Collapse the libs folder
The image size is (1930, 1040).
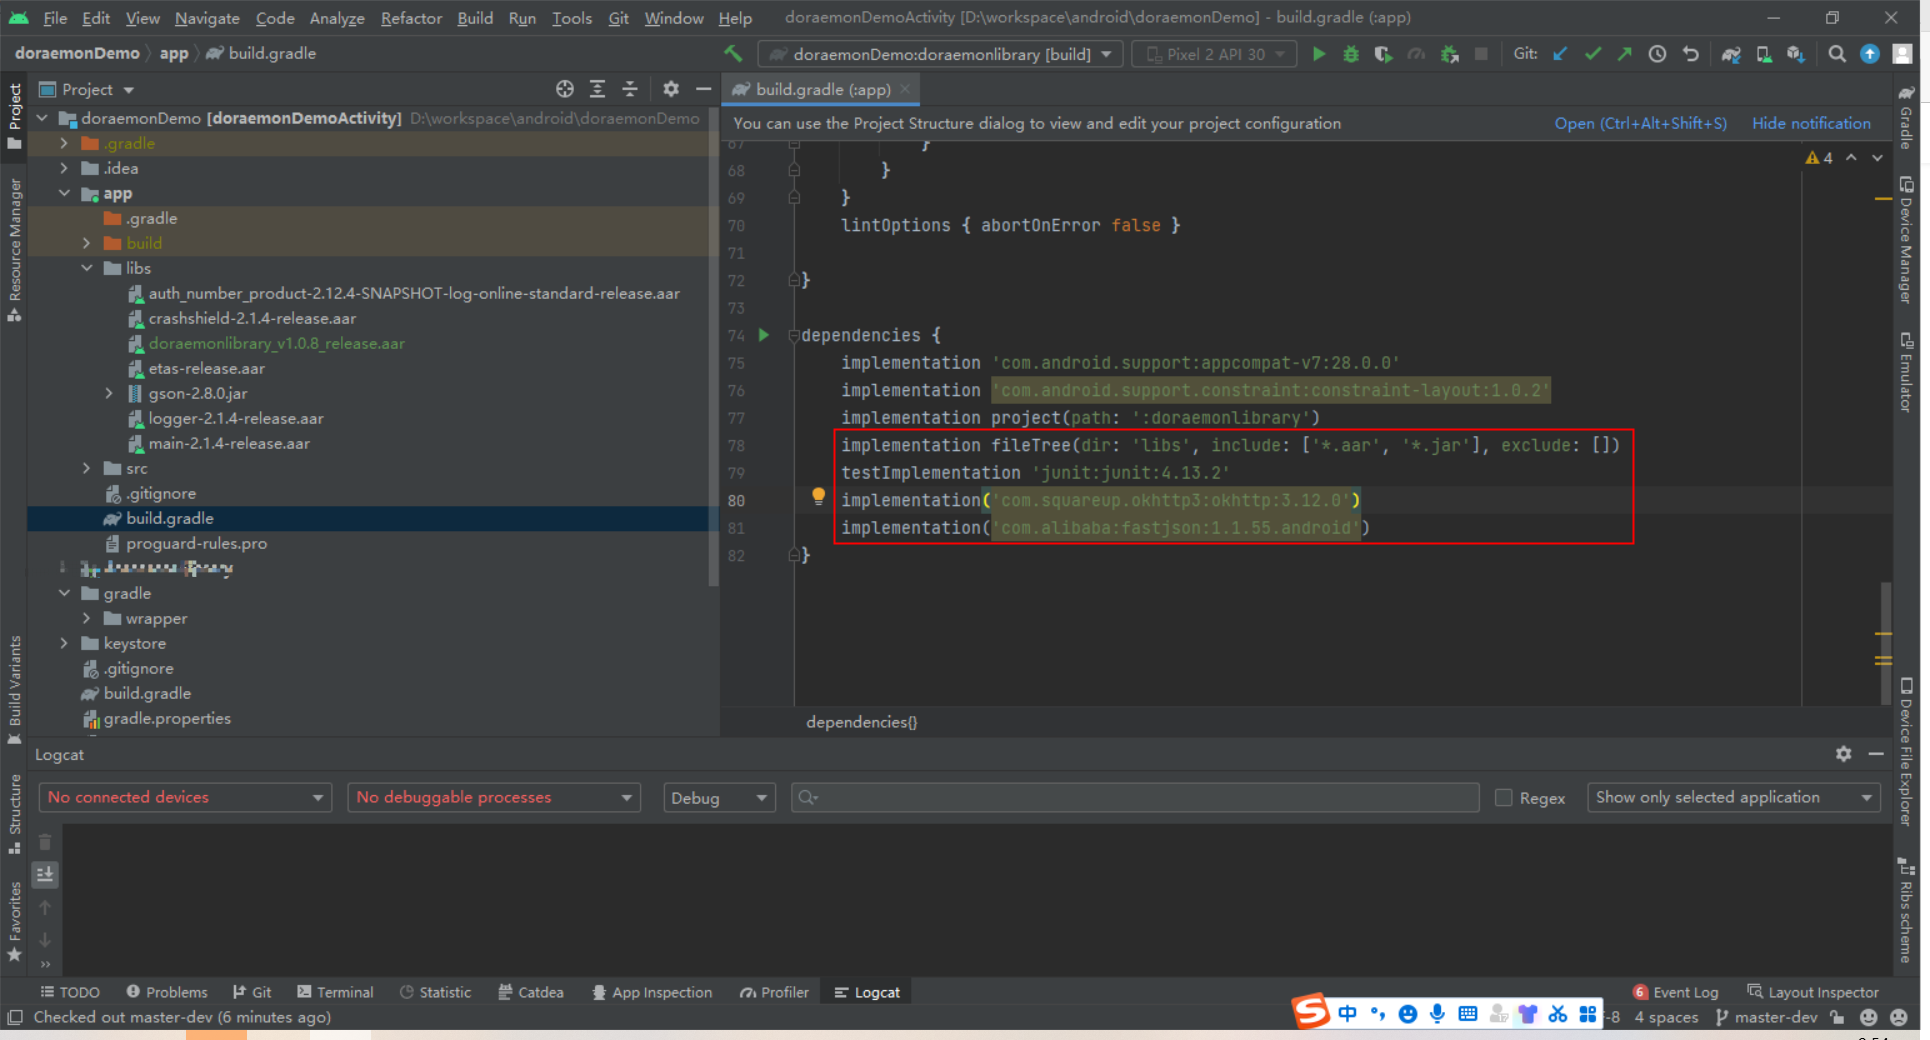pyautogui.click(x=87, y=268)
